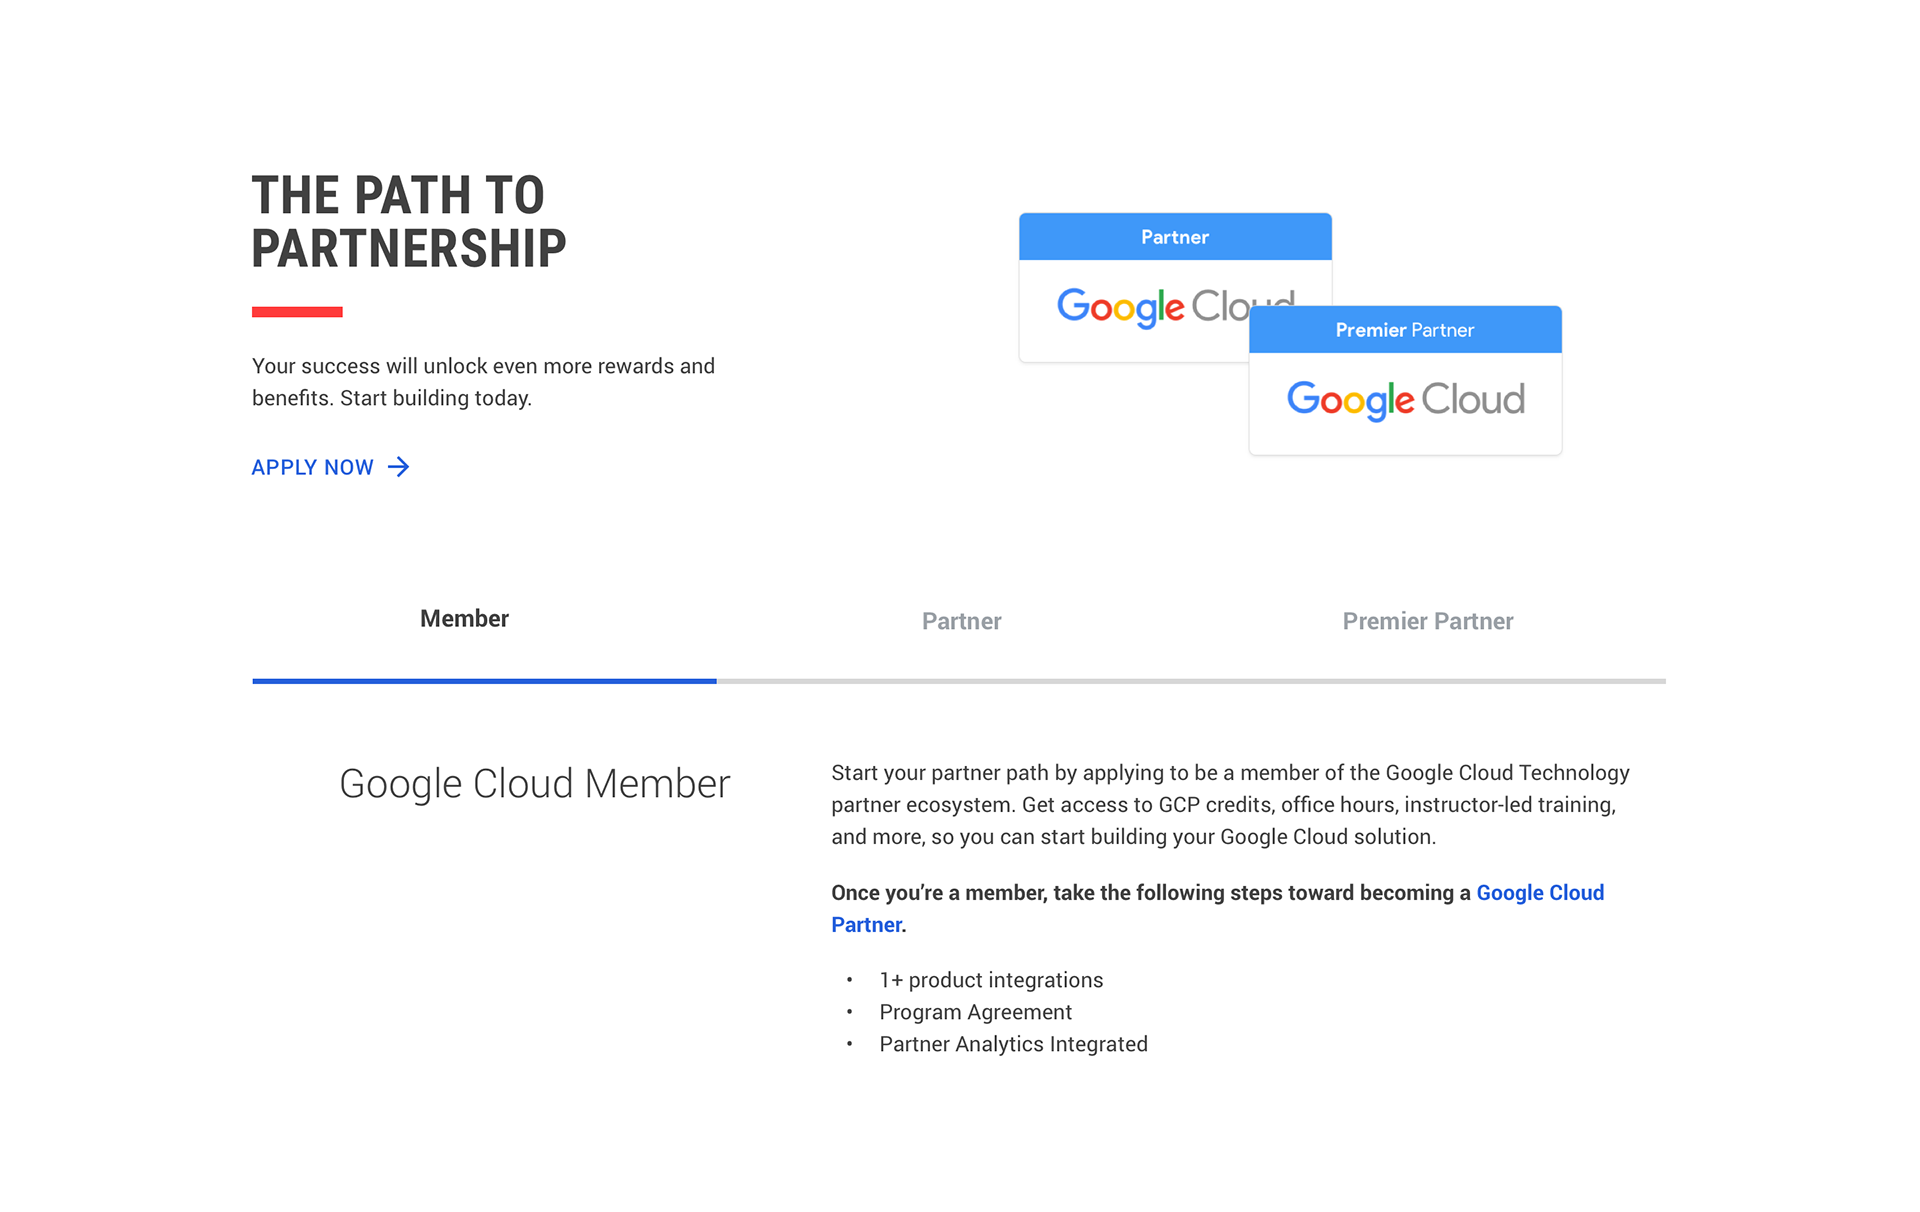Click the Google Cloud logo on Partner badge
This screenshot has height=1212, width=1920.
click(1152, 306)
